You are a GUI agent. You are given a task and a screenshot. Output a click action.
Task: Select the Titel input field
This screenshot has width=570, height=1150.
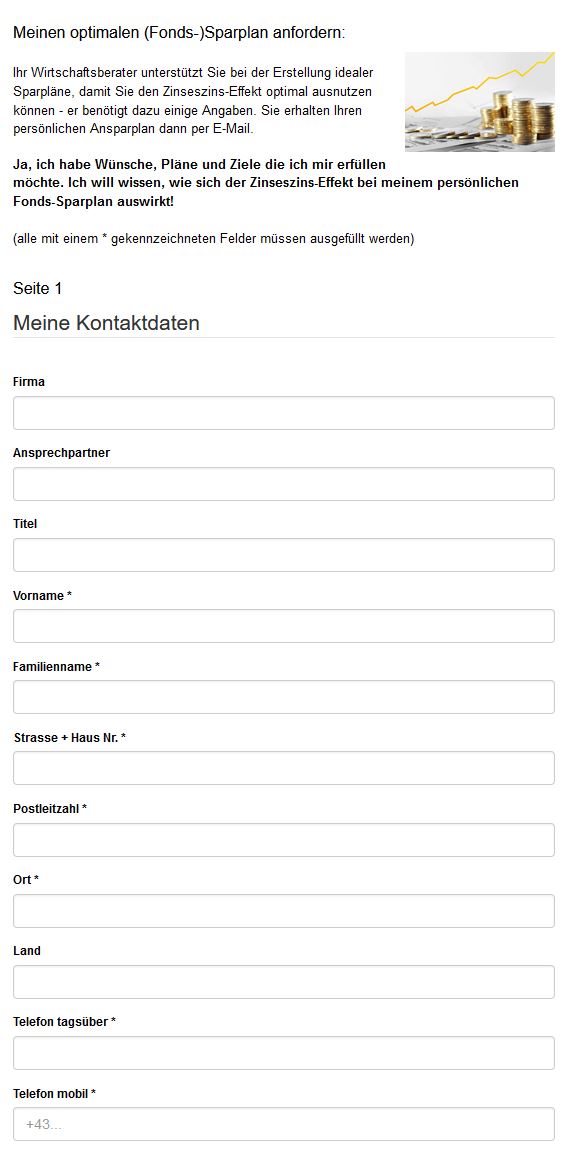[x=284, y=555]
